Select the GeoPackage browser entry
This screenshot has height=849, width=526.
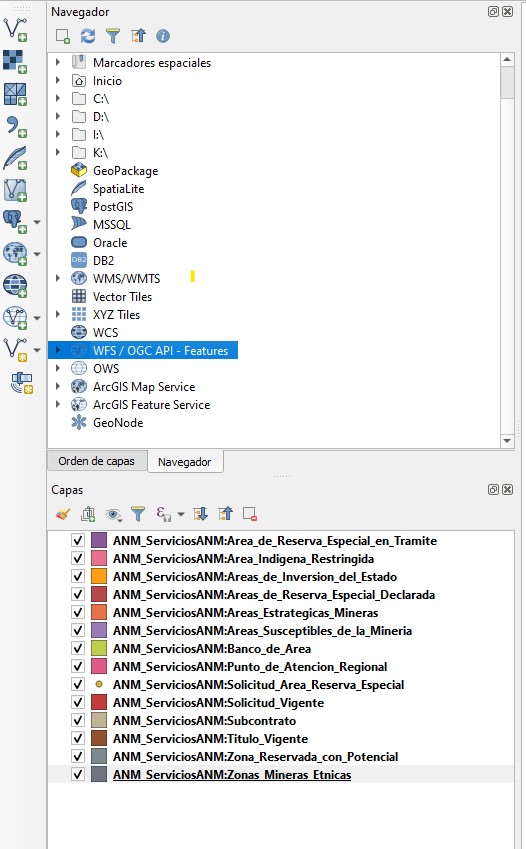click(x=126, y=171)
